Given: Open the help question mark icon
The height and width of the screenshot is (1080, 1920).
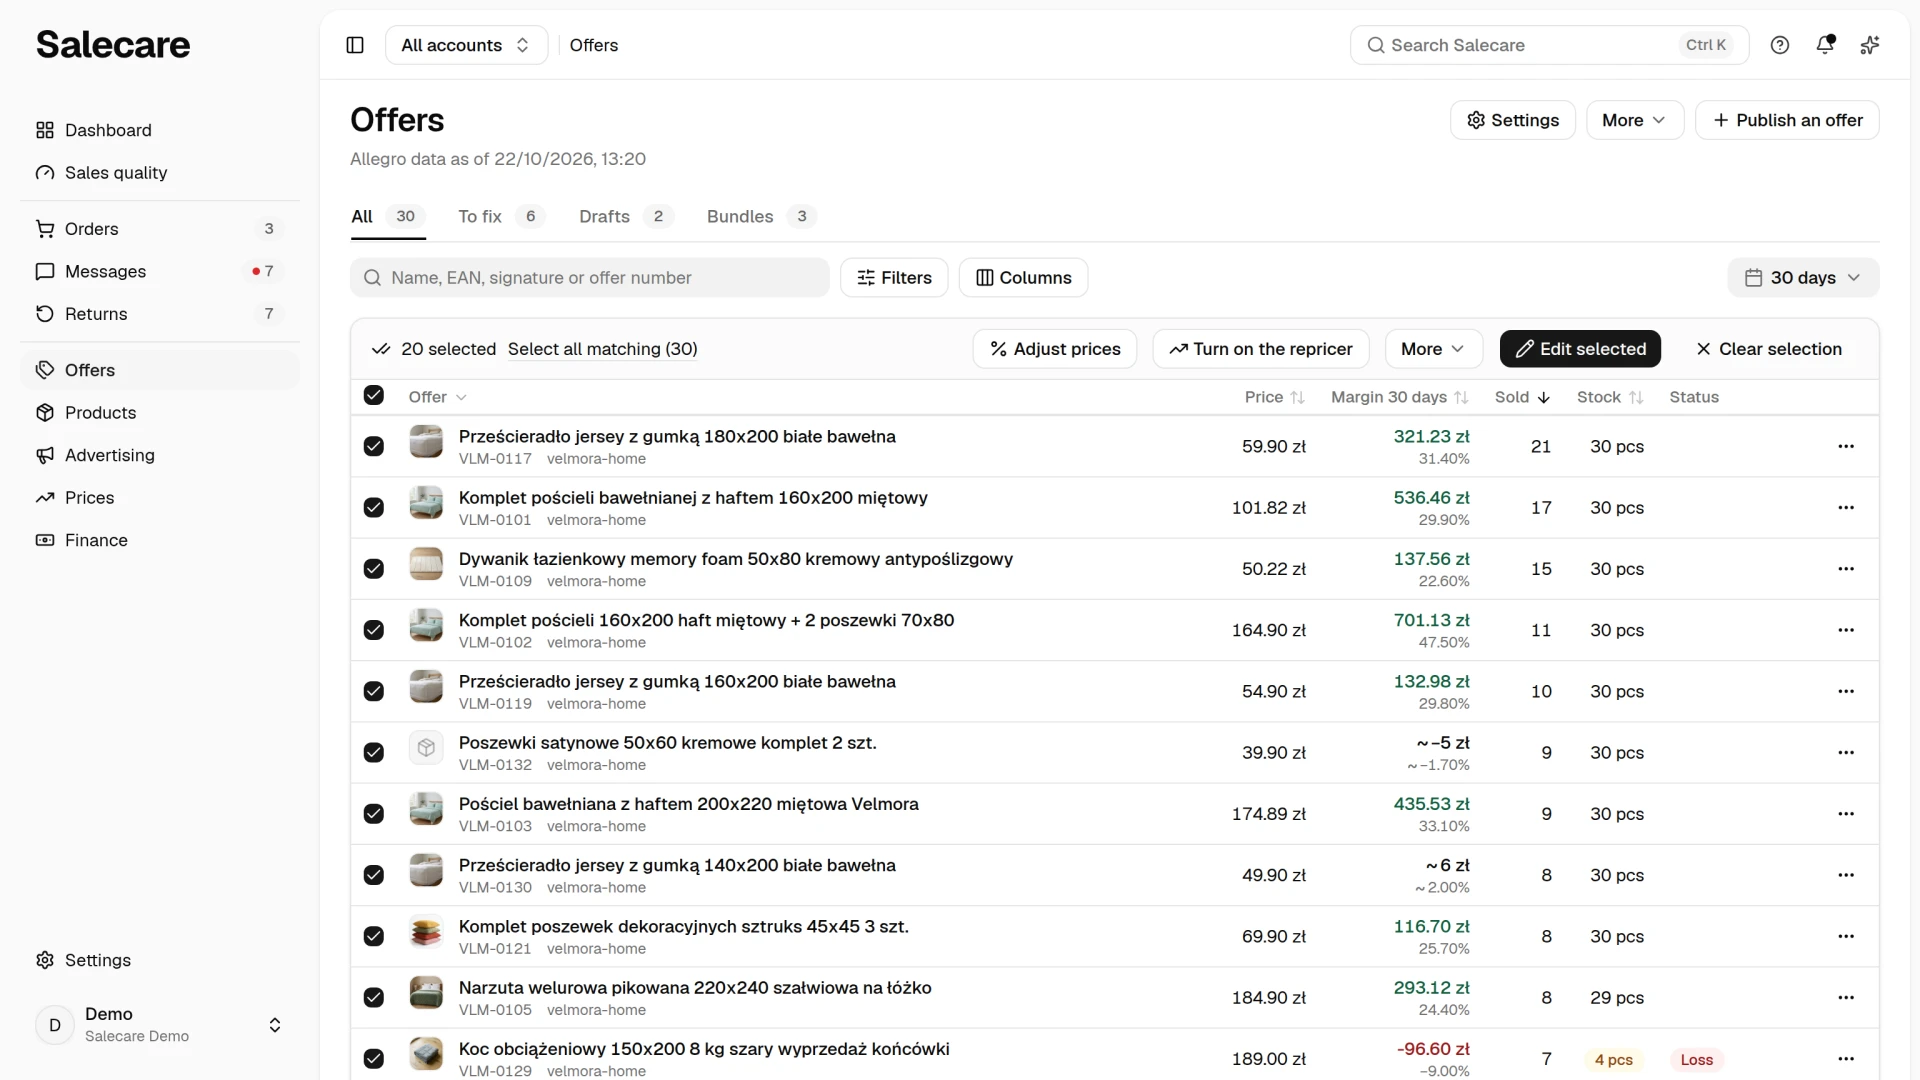Looking at the screenshot, I should (x=1780, y=45).
